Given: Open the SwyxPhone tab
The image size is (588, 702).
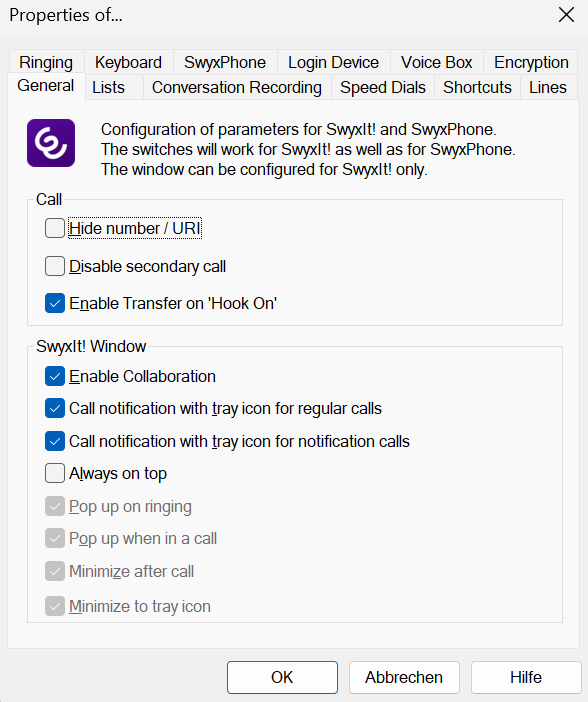Looking at the screenshot, I should 225,62.
